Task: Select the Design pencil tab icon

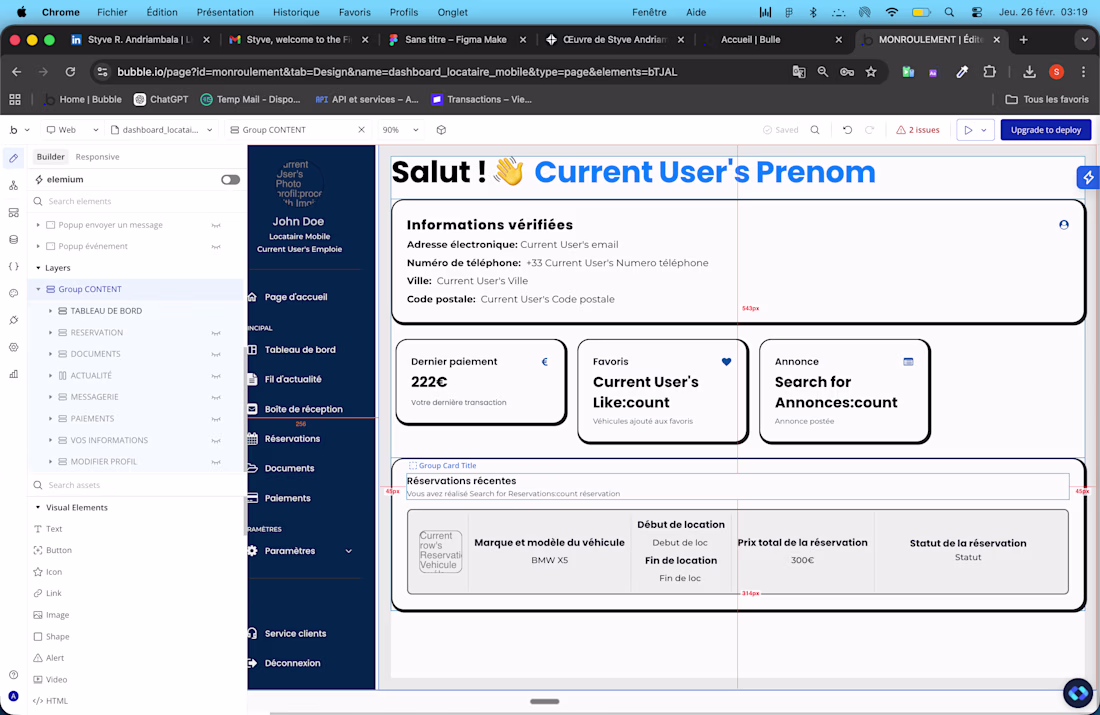Action: 13,158
